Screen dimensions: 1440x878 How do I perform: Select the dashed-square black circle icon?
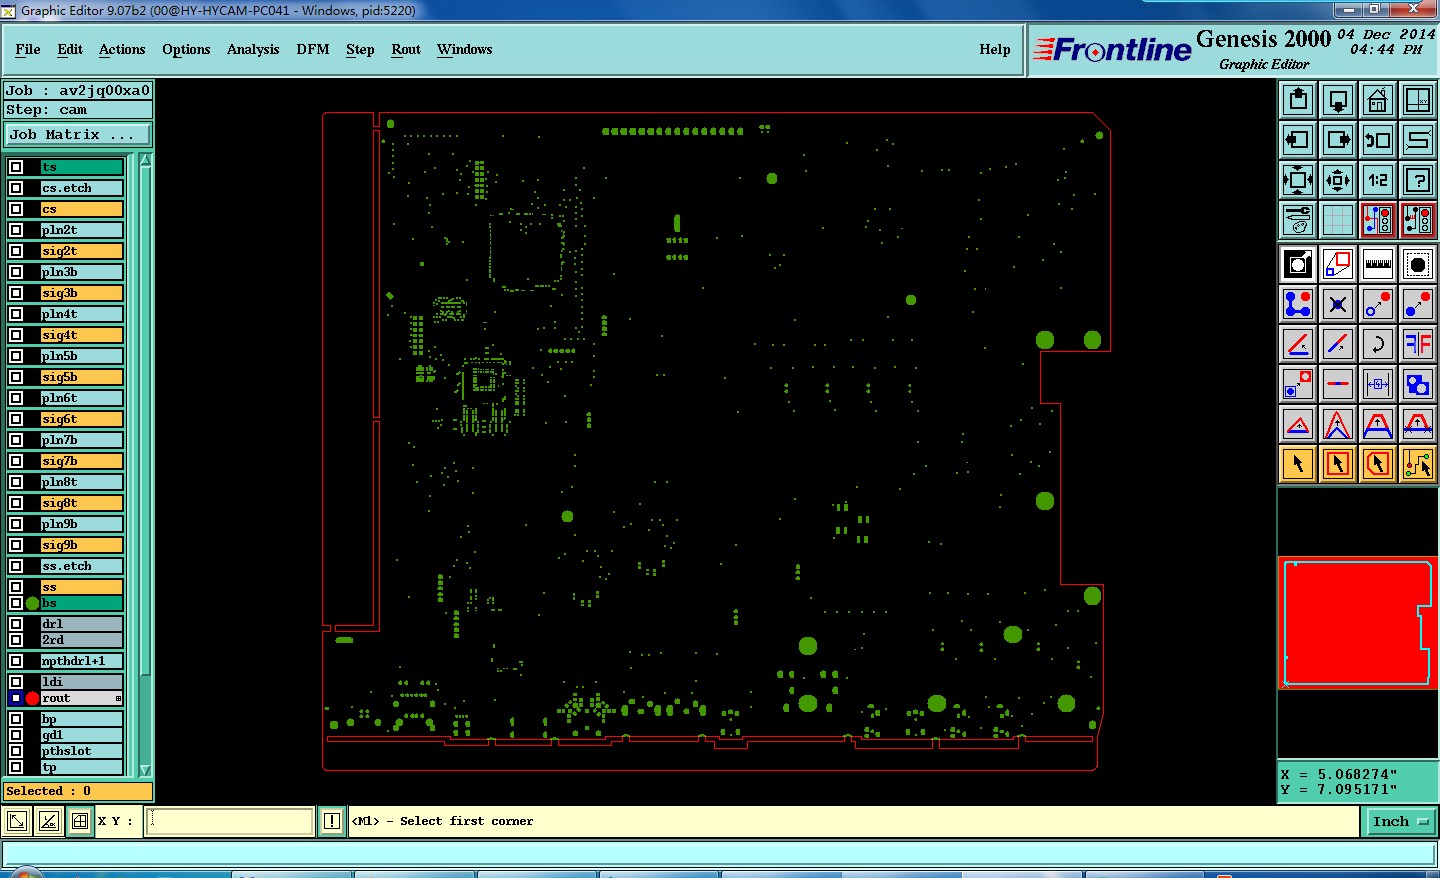pos(1418,264)
